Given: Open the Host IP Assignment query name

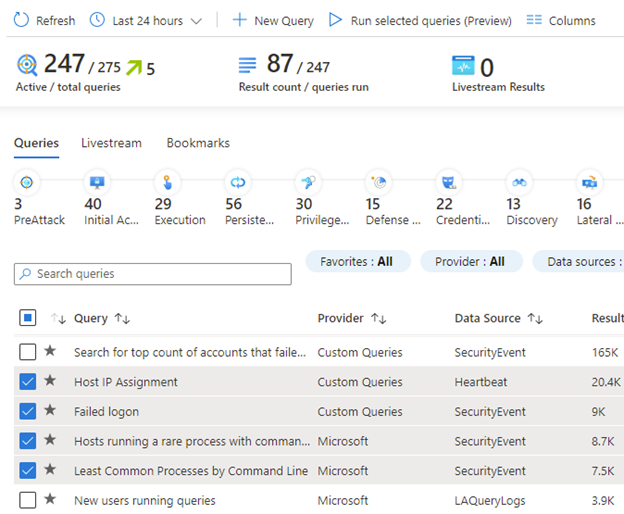Looking at the screenshot, I should click(126, 382).
